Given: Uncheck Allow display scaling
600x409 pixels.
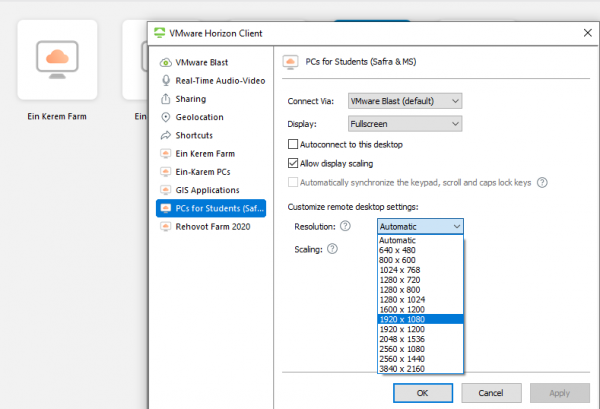Looking at the screenshot, I should (293, 163).
